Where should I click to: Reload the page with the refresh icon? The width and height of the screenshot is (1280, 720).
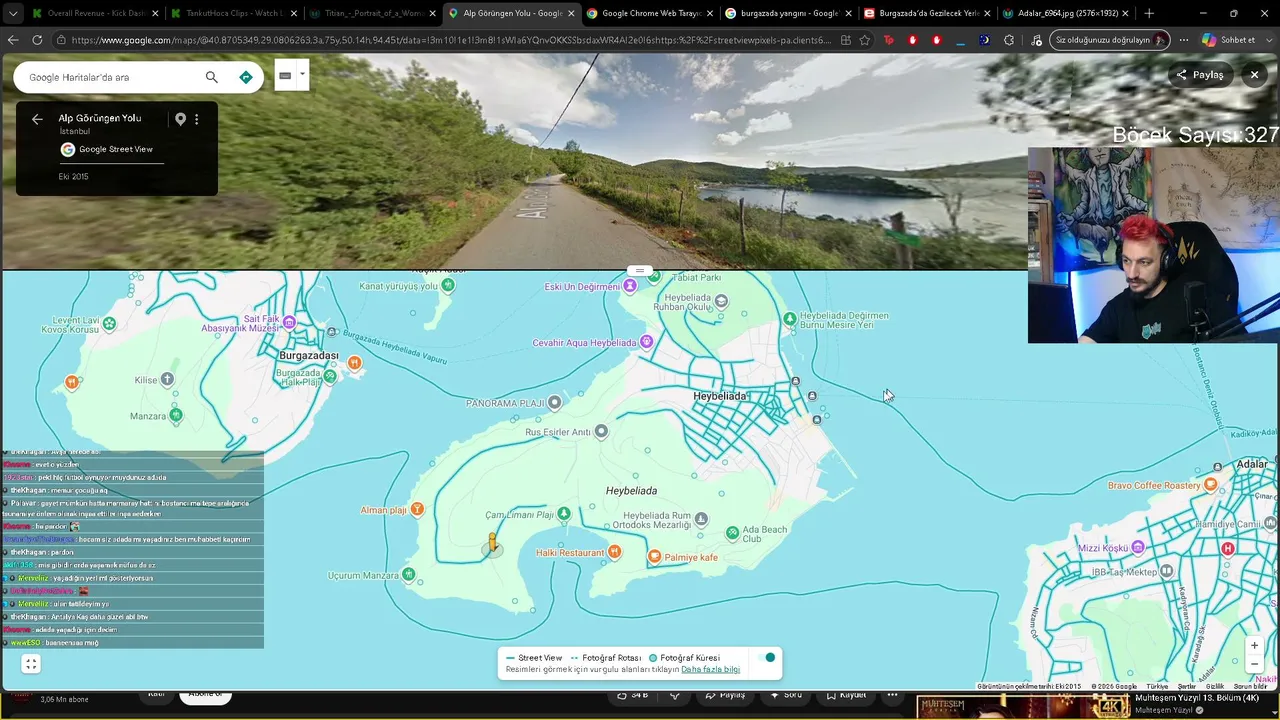click(x=37, y=40)
